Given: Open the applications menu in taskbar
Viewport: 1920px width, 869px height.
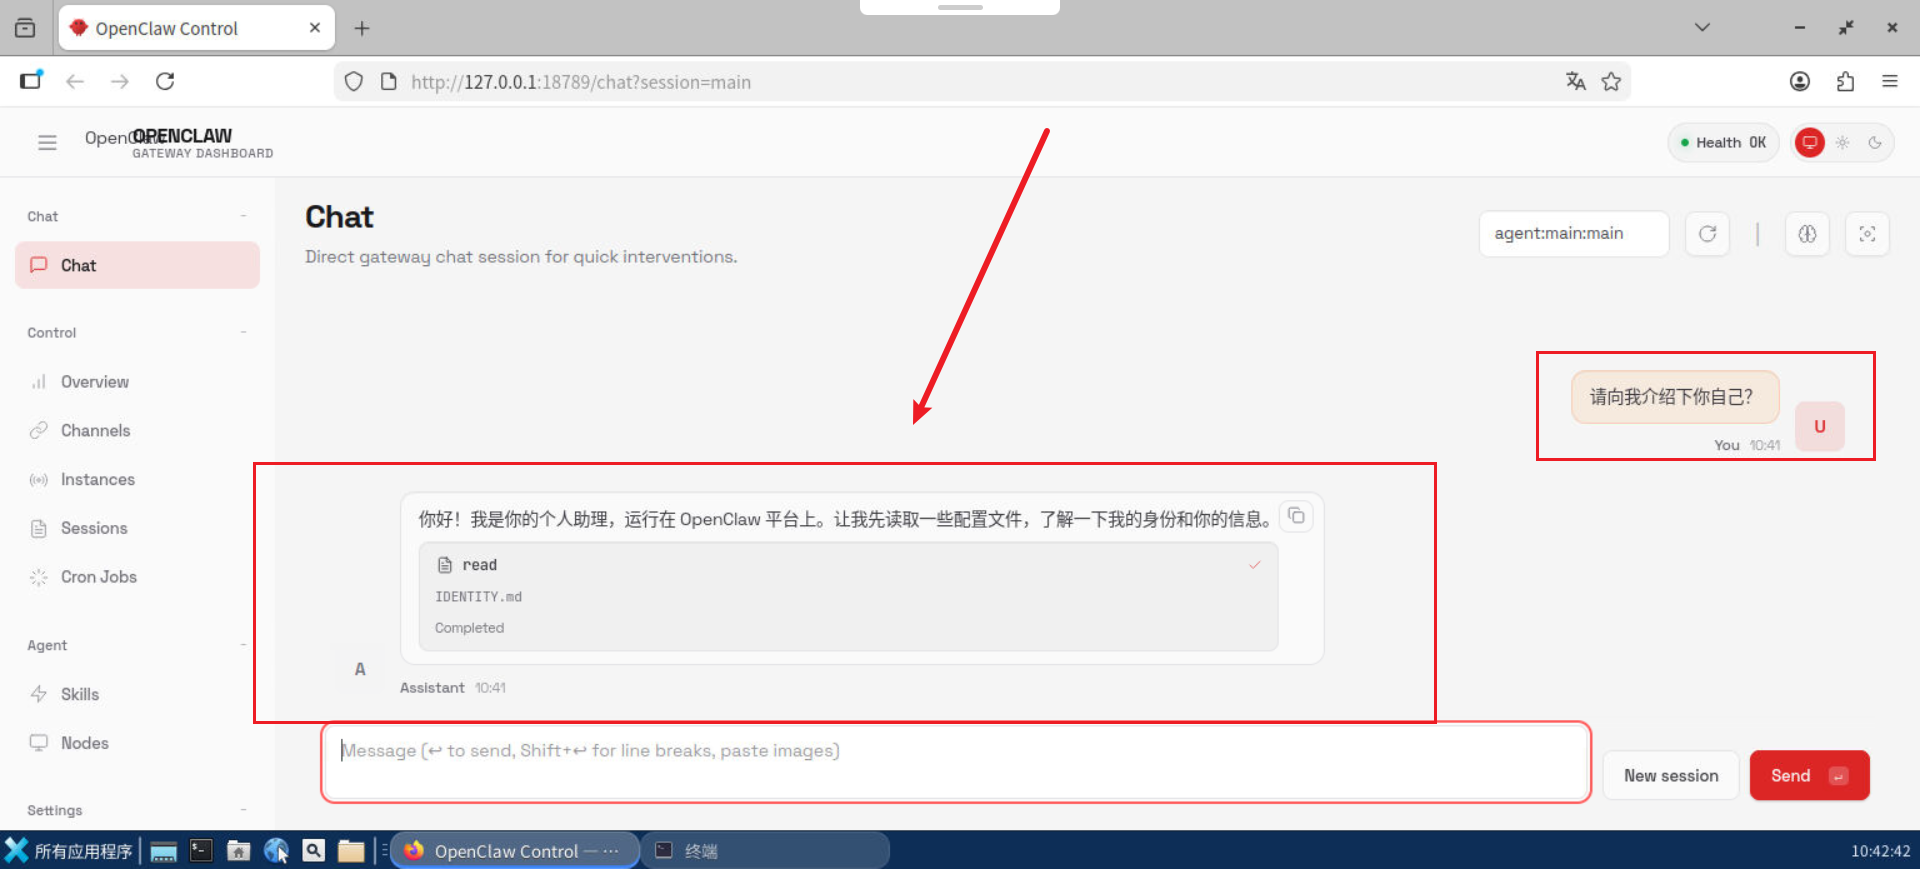Looking at the screenshot, I should tap(68, 851).
